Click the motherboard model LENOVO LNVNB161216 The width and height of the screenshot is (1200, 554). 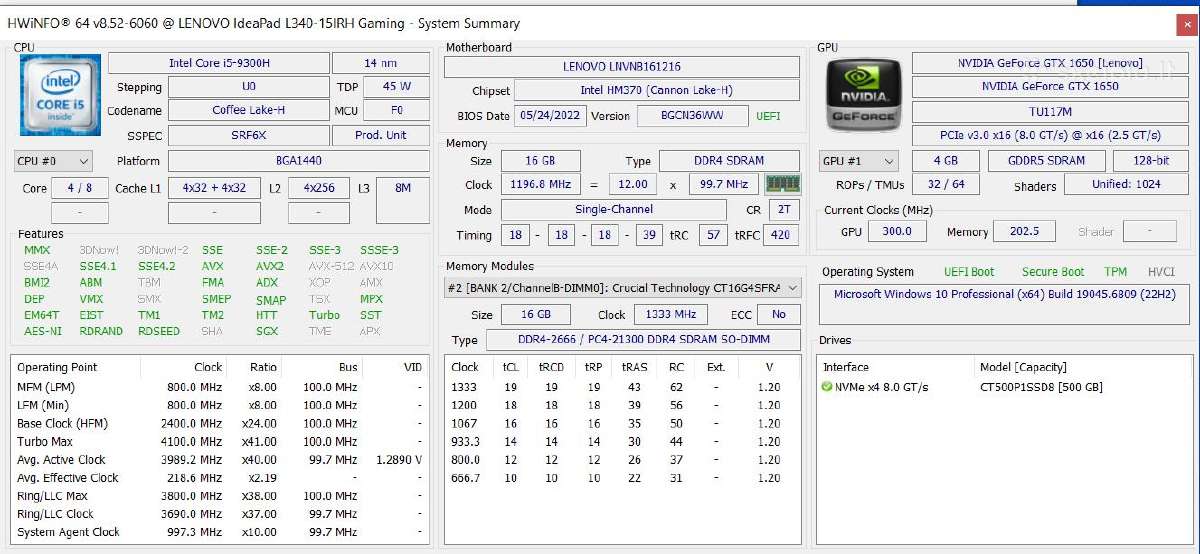(622, 66)
